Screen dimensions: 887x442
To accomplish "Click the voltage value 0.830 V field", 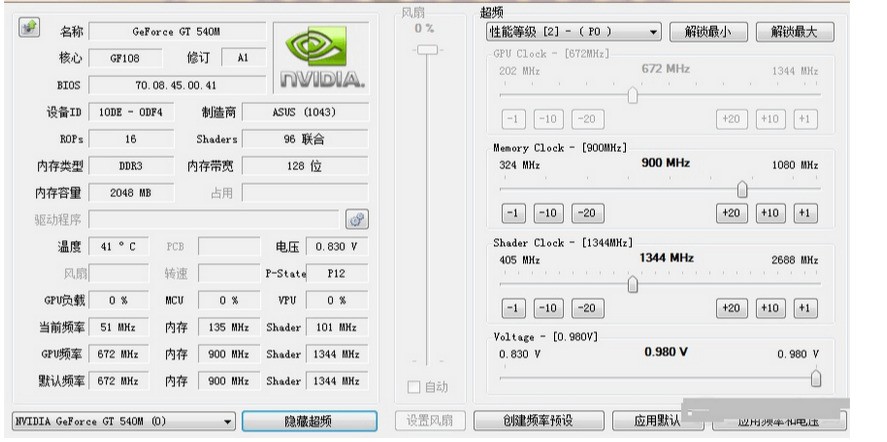I will (337, 247).
